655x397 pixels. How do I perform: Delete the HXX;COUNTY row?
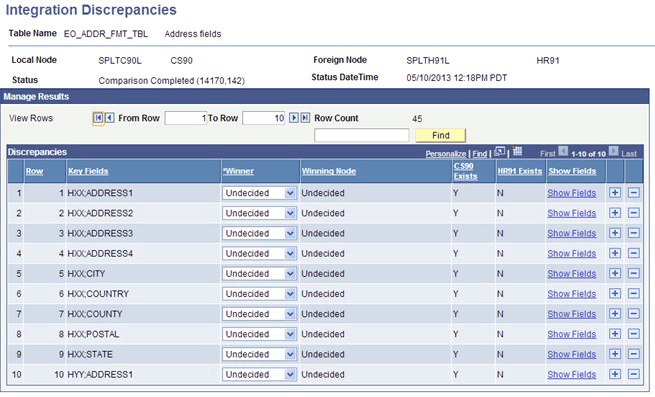pyautogui.click(x=634, y=313)
